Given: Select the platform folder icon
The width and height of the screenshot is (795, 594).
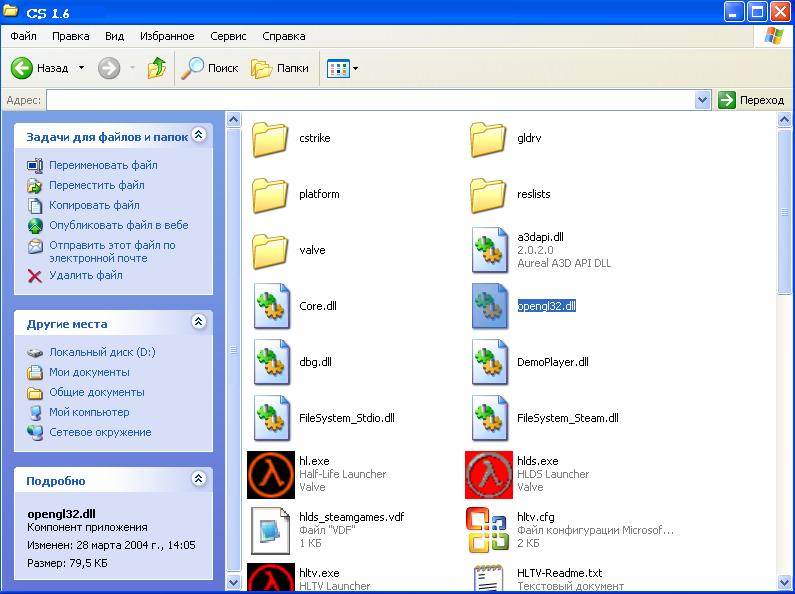Looking at the screenshot, I should [270, 194].
